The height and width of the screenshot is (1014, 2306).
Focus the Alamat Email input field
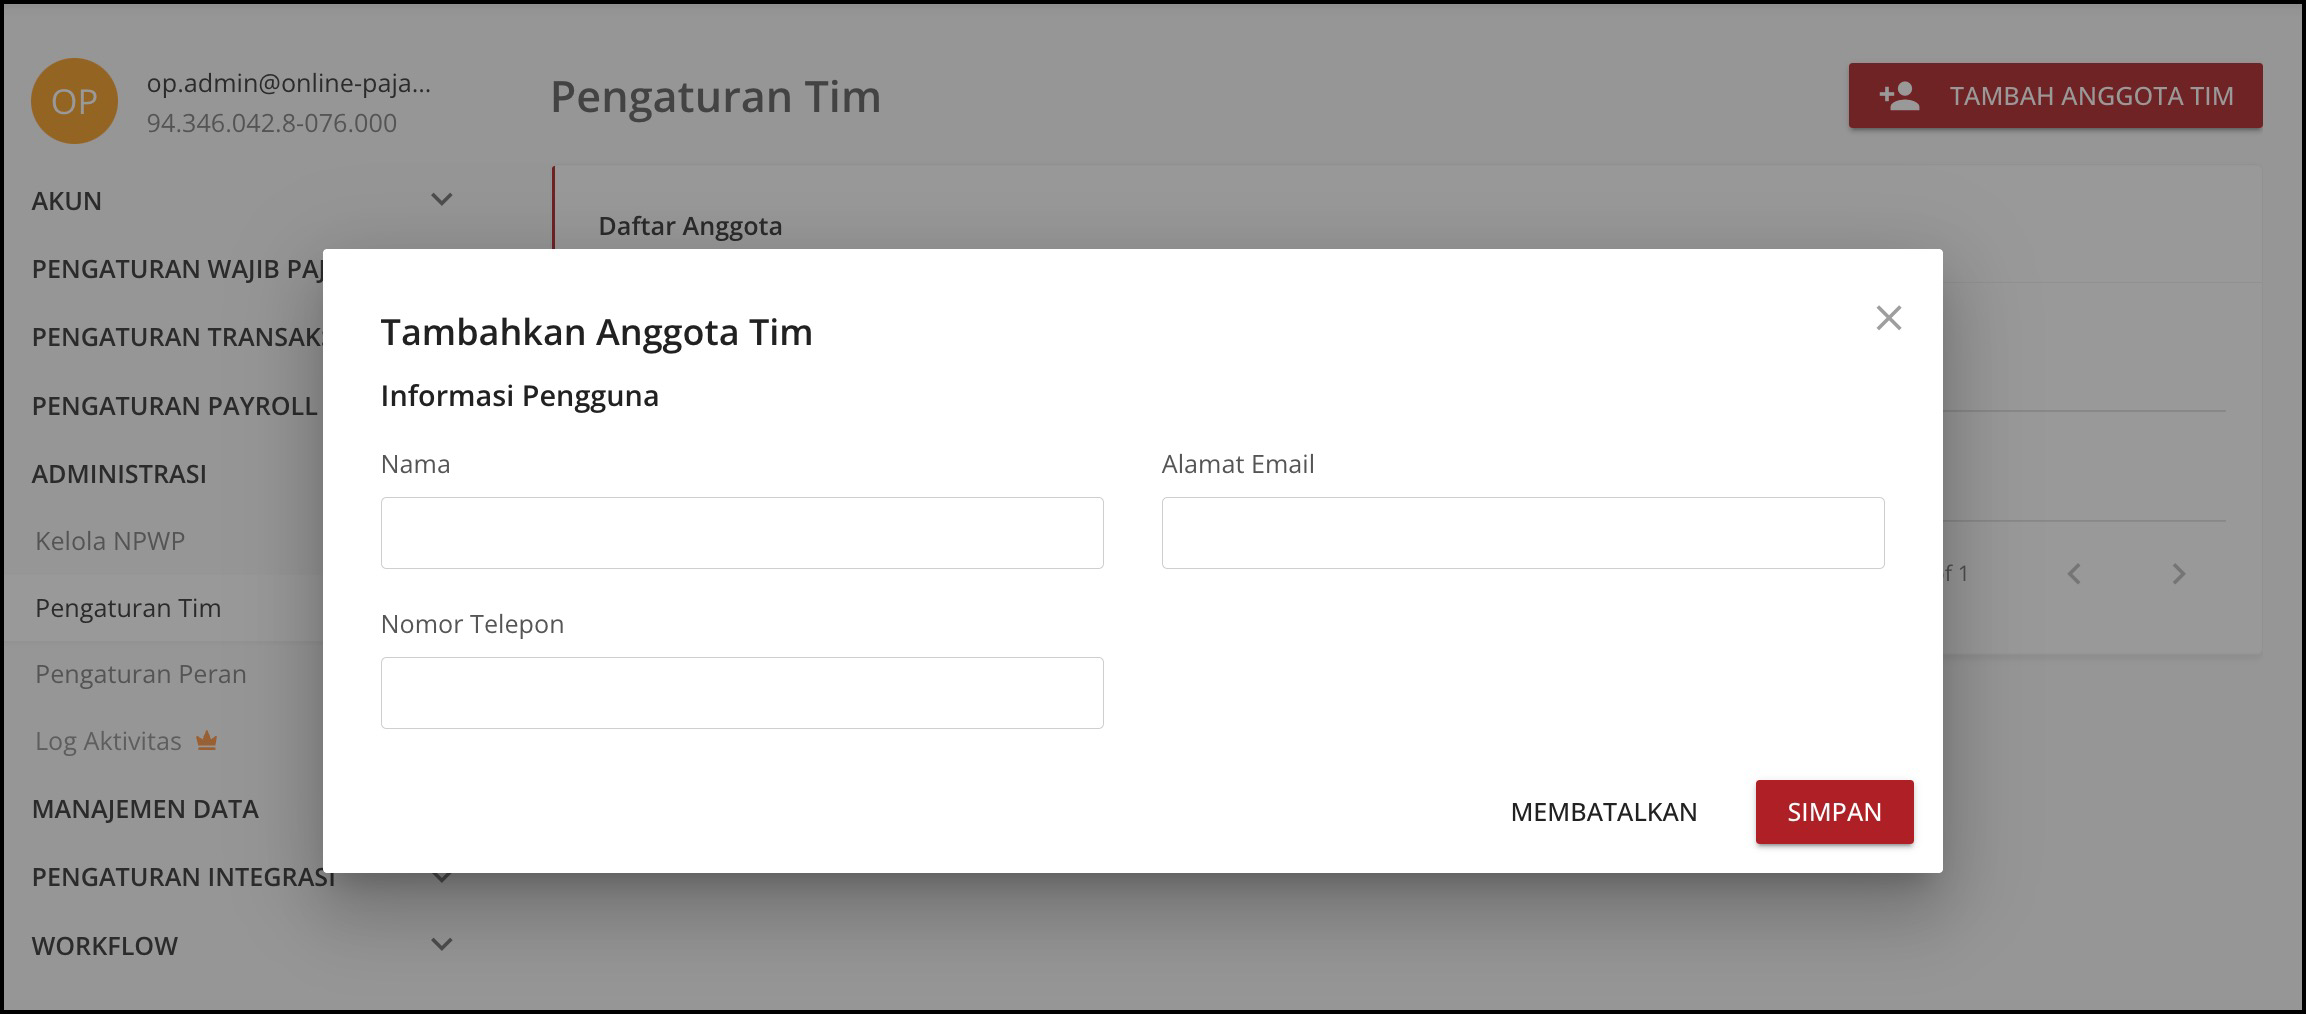coord(1522,533)
